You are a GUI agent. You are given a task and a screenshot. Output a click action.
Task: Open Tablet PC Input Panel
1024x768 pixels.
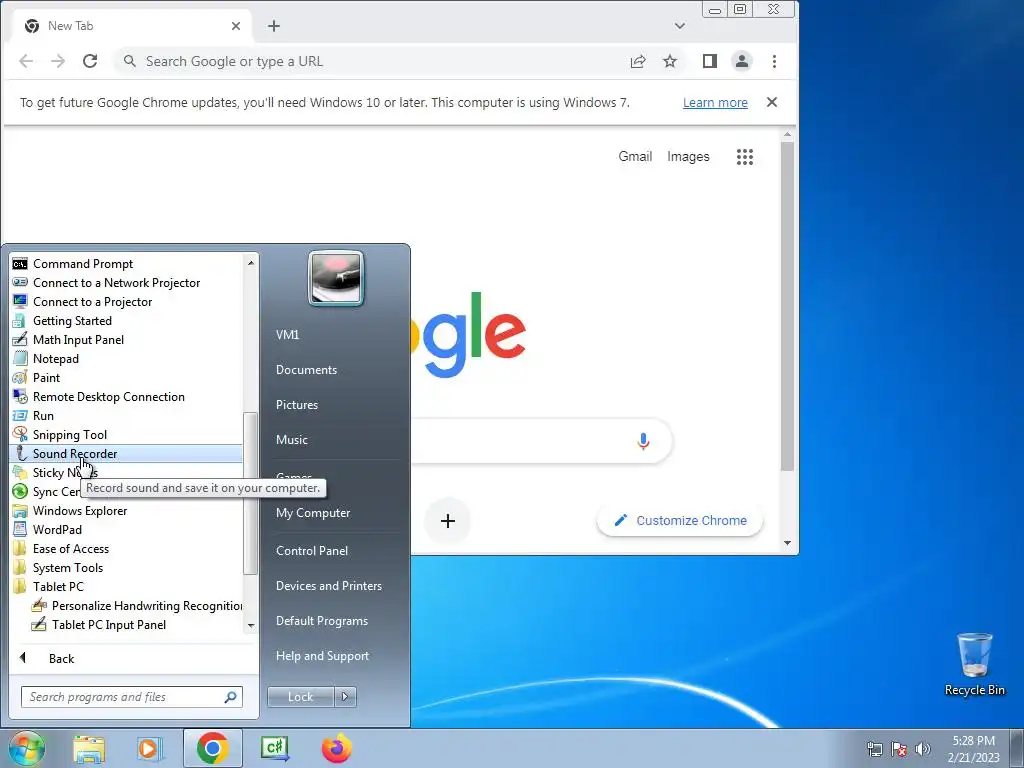click(108, 625)
